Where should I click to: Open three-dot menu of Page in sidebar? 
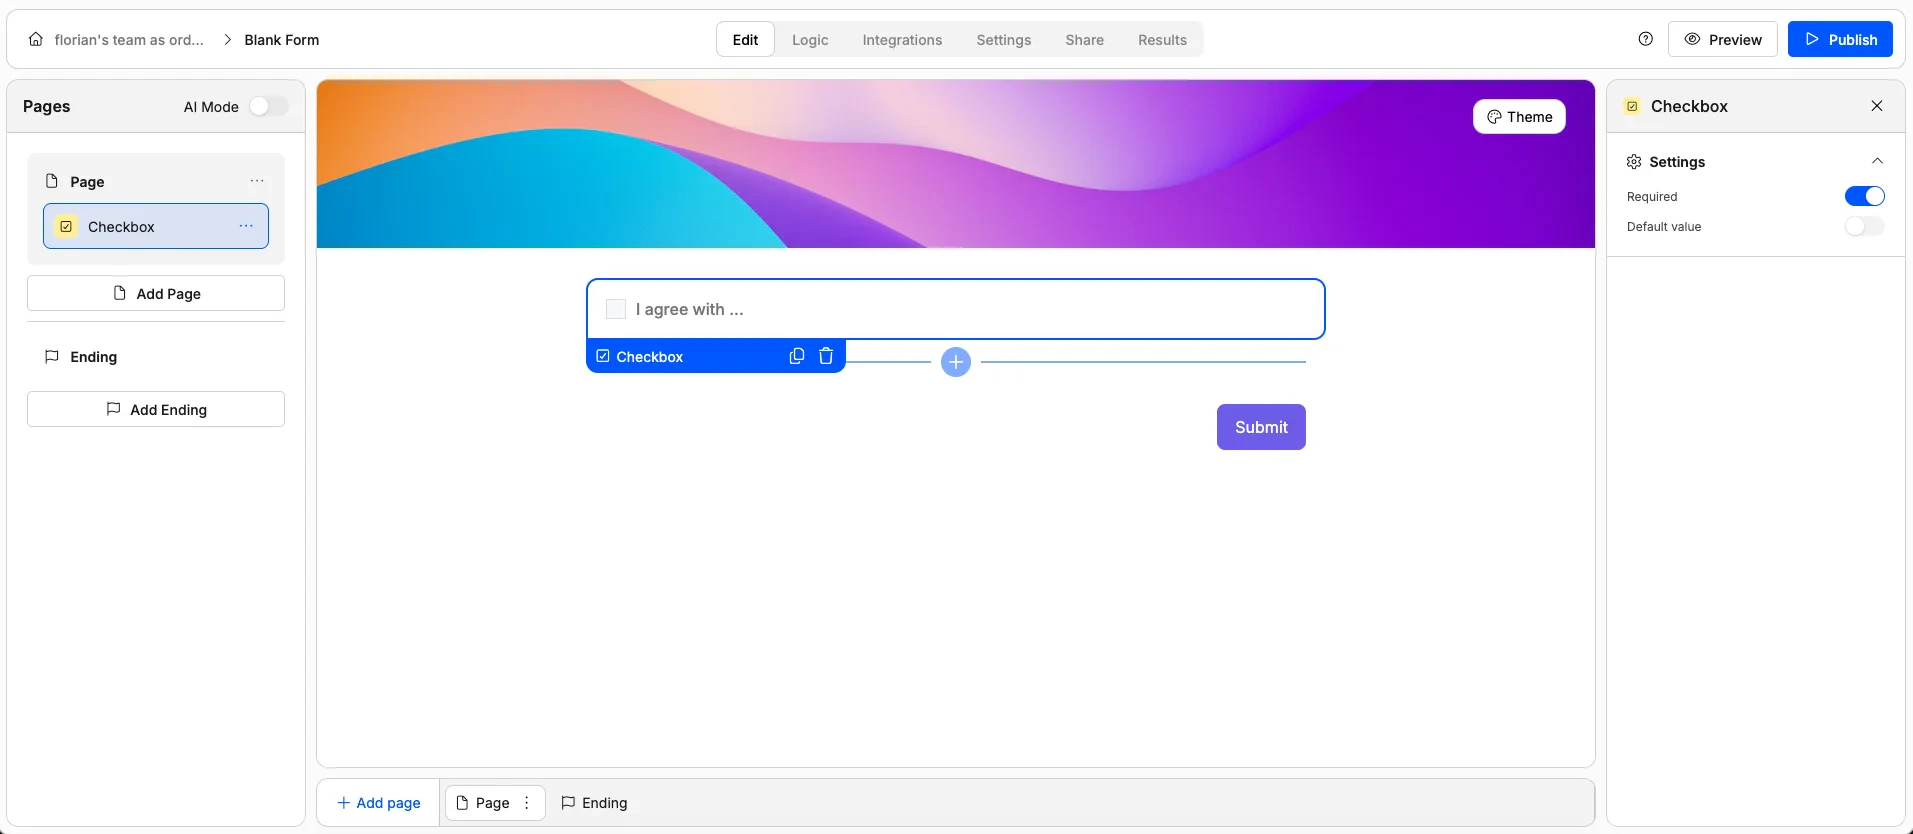tap(257, 181)
